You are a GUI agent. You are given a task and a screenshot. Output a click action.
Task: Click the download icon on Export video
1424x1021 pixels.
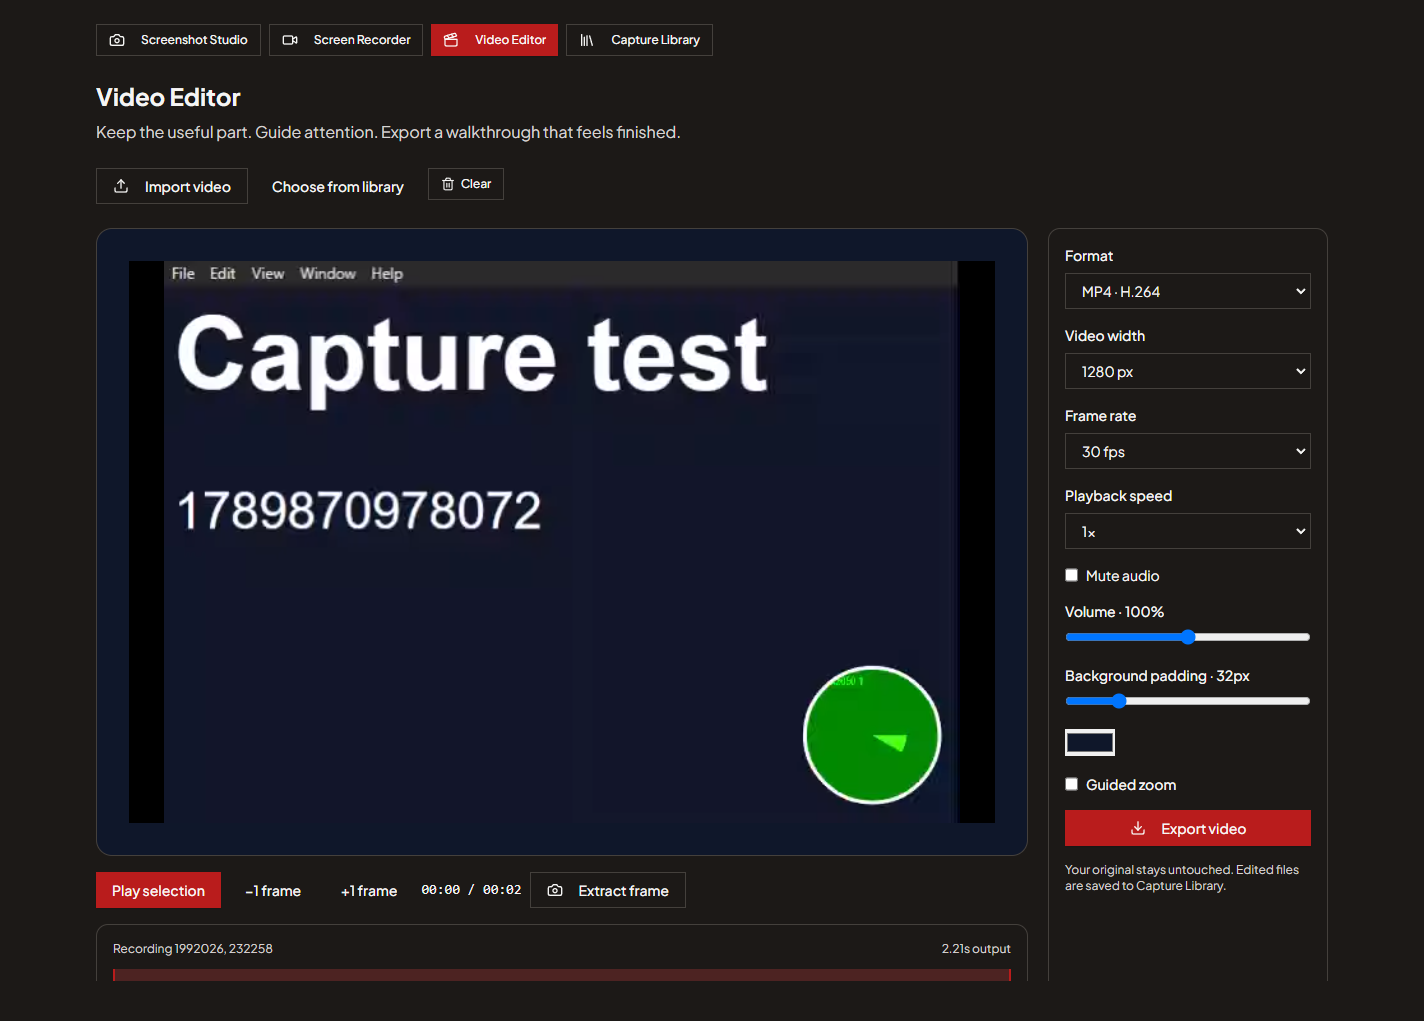(1138, 828)
